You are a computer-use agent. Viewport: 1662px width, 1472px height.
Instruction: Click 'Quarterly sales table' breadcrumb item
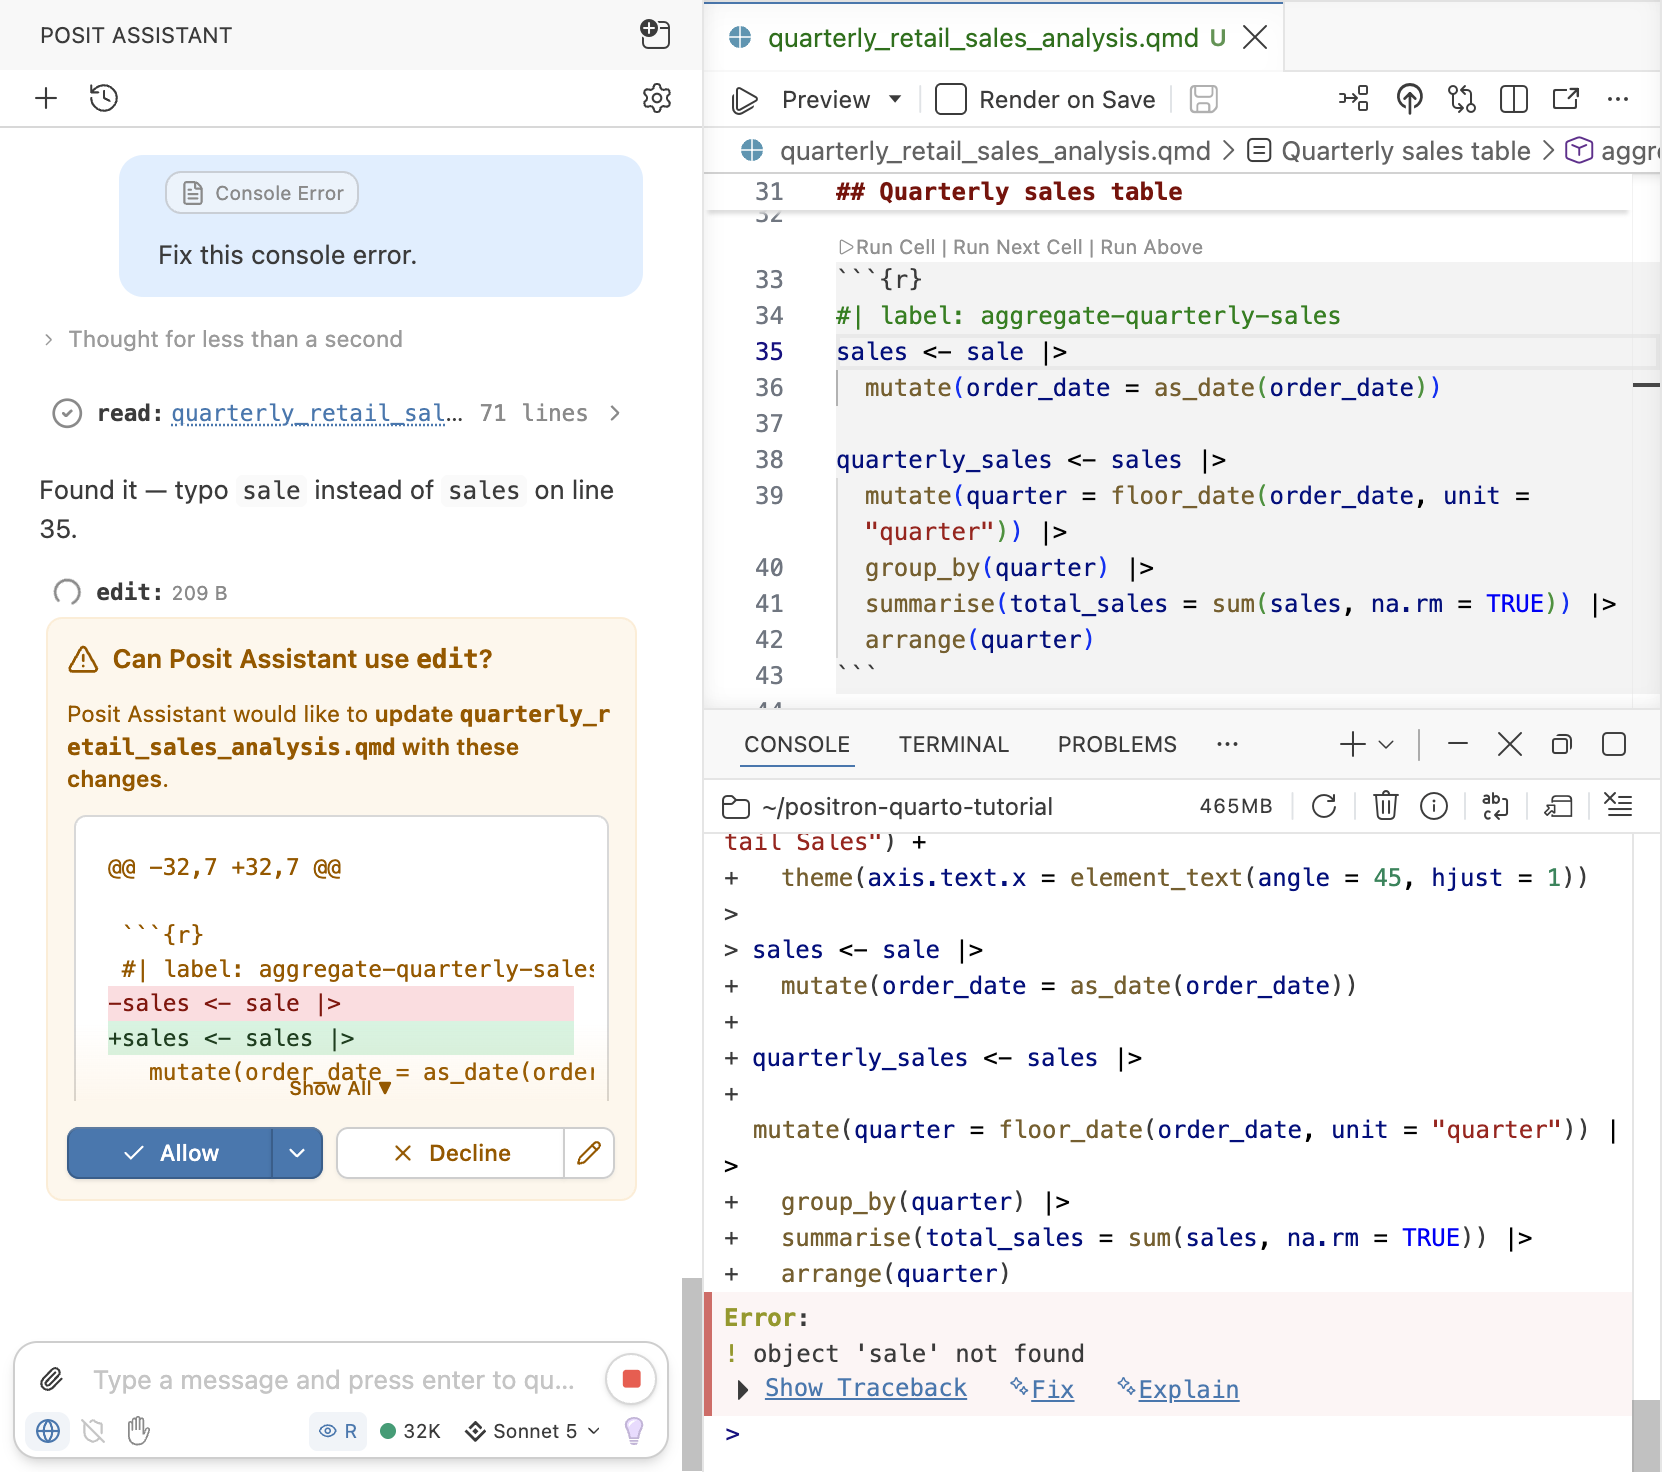1406,151
